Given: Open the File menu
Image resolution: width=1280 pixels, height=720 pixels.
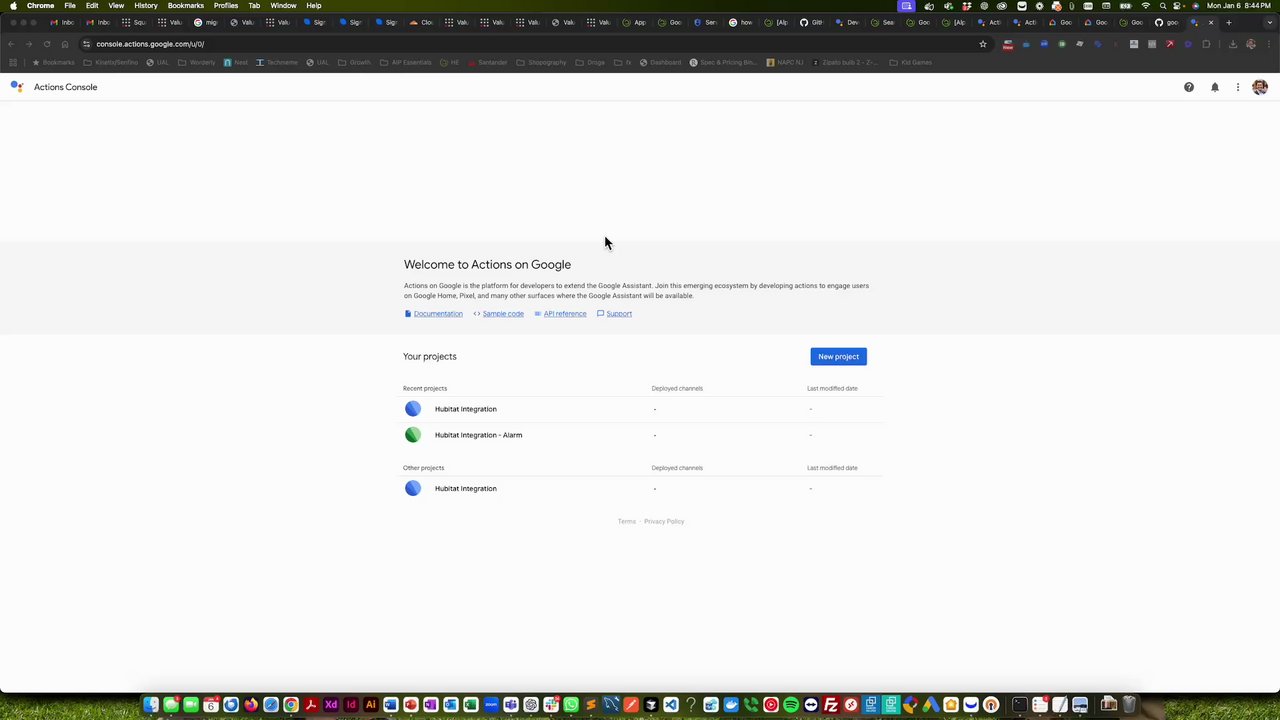Looking at the screenshot, I should pyautogui.click(x=70, y=6).
